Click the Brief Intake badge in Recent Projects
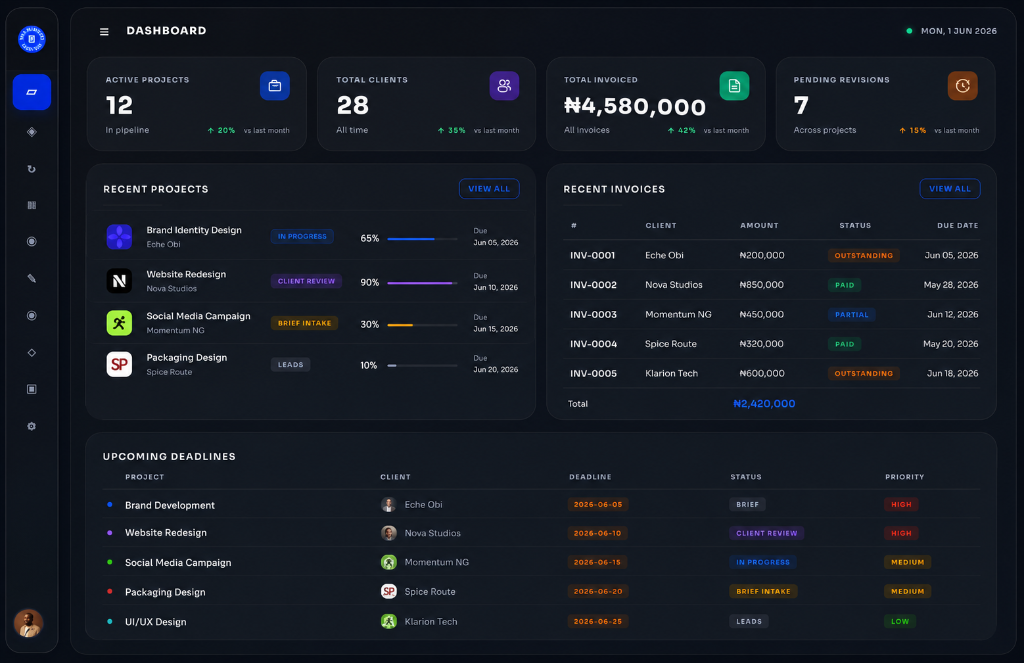The height and width of the screenshot is (663, 1024). tap(304, 323)
